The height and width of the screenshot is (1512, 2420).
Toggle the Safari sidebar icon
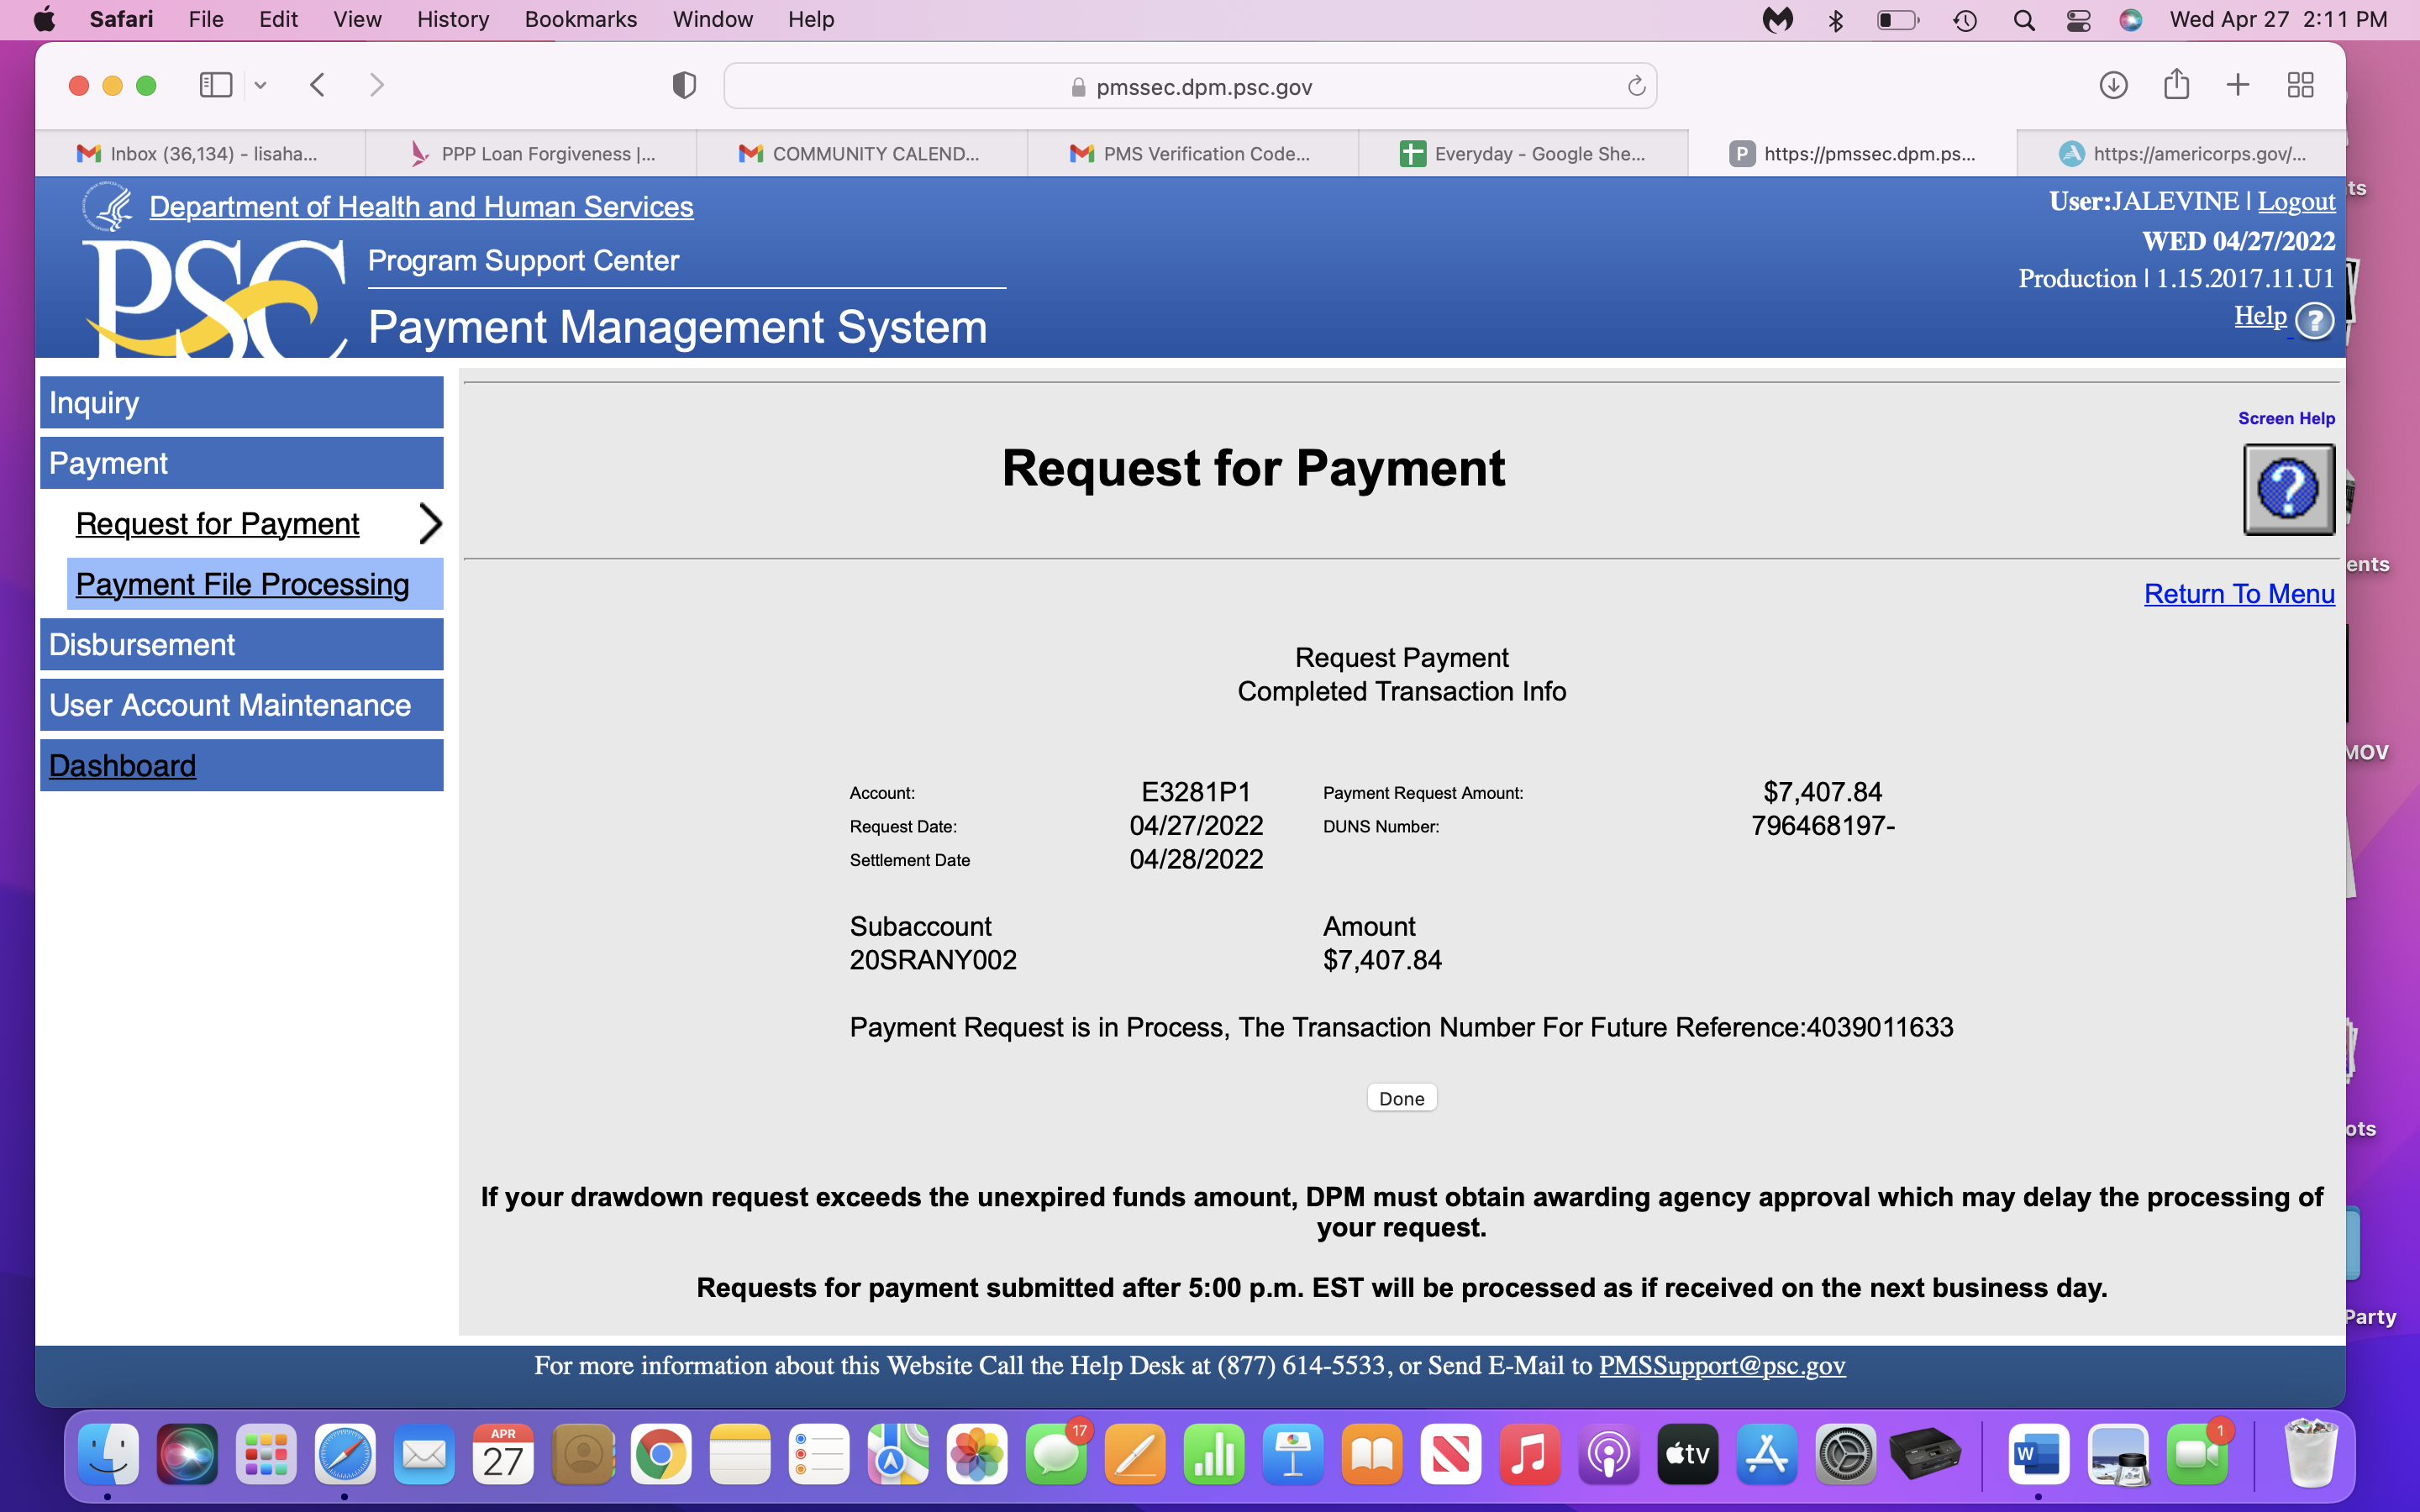point(215,86)
